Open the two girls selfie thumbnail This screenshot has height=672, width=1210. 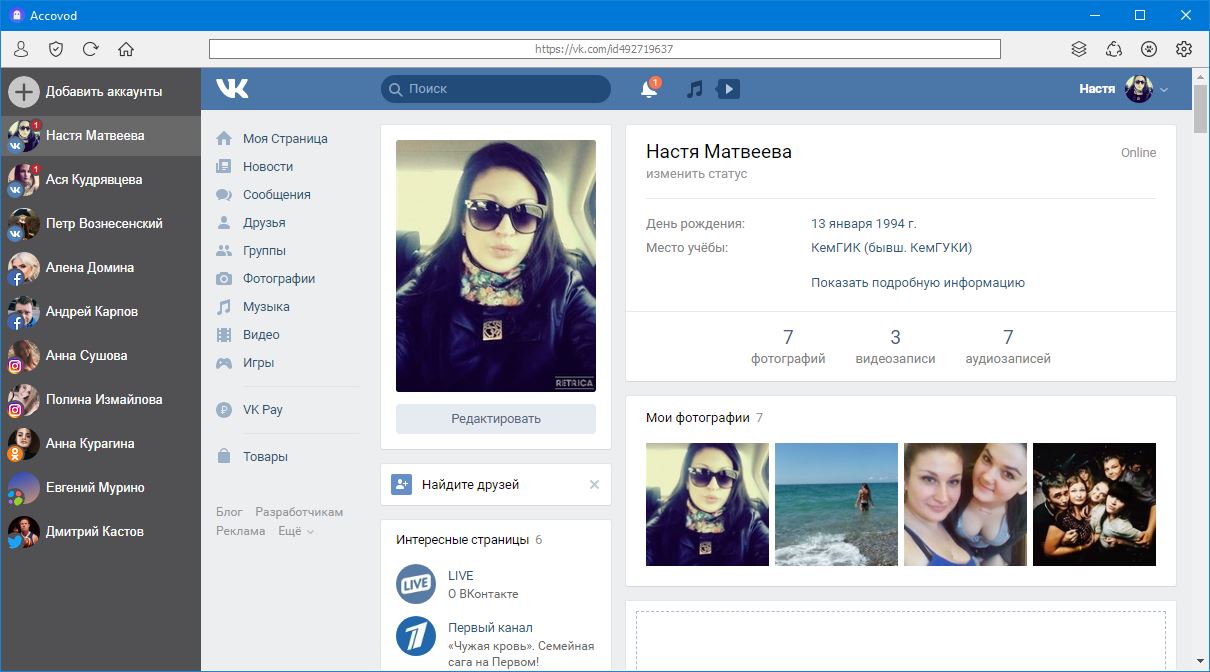click(965, 505)
